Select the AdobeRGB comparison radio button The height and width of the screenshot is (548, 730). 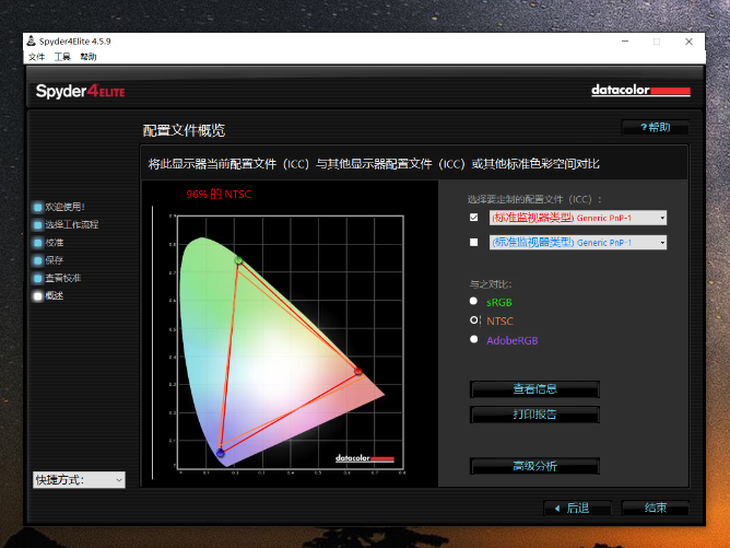pos(474,340)
